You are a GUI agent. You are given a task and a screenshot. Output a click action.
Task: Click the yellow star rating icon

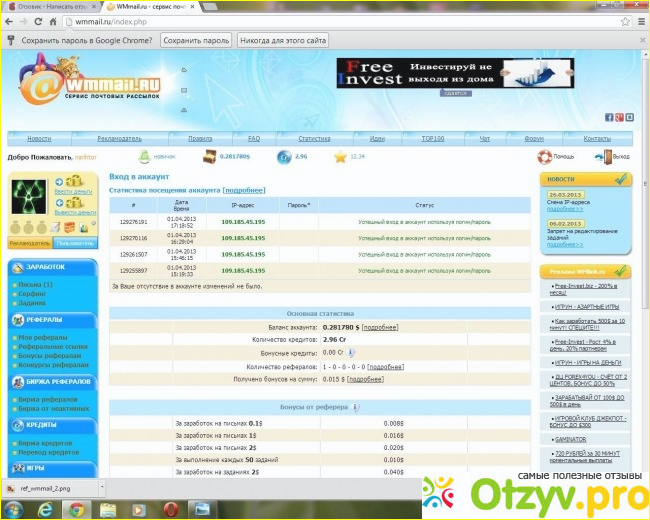tap(340, 157)
